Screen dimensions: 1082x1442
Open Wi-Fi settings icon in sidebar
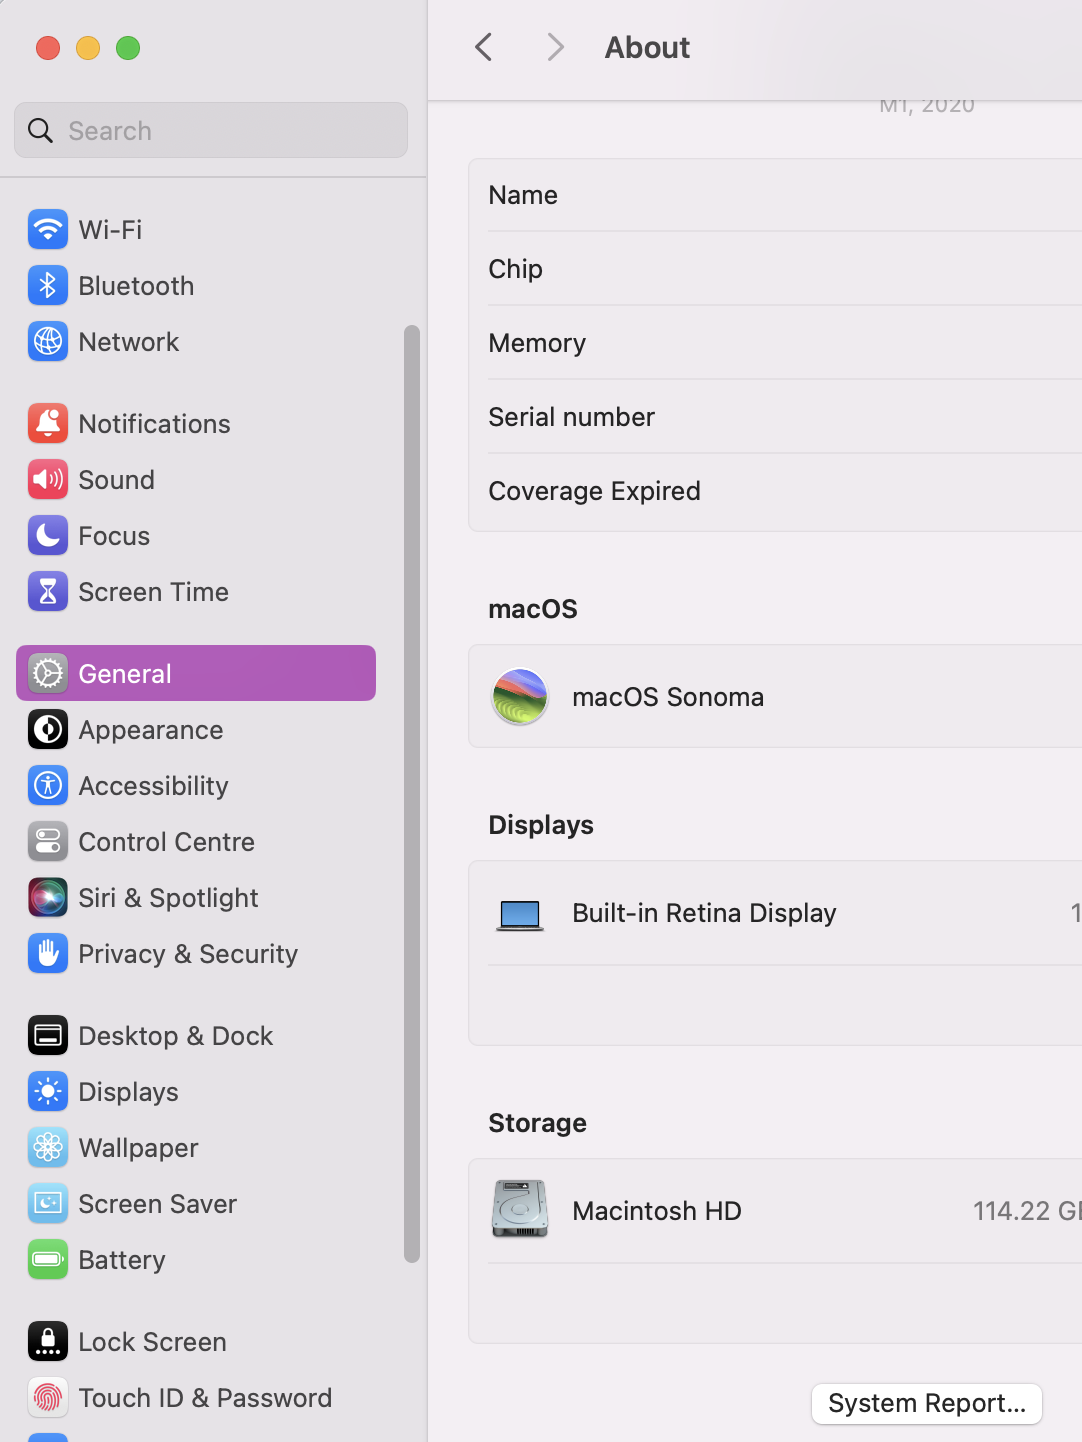click(48, 230)
